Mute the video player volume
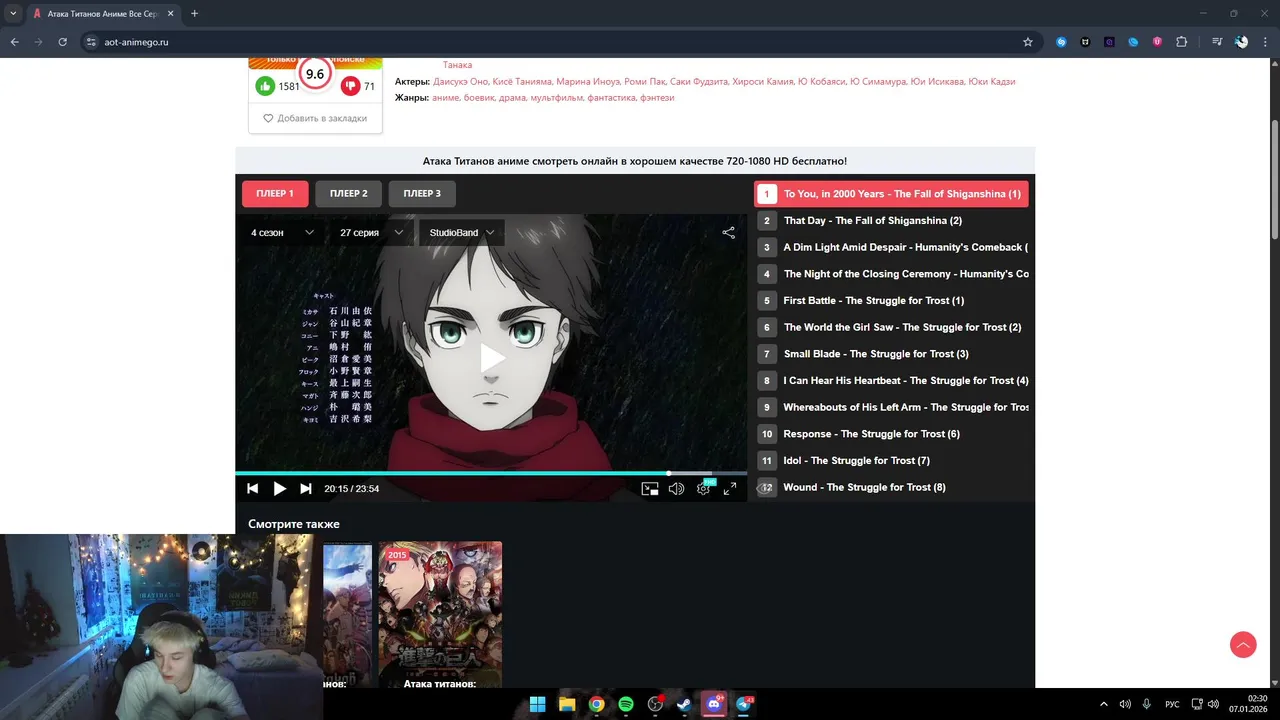This screenshot has height=720, width=1280. click(x=676, y=489)
